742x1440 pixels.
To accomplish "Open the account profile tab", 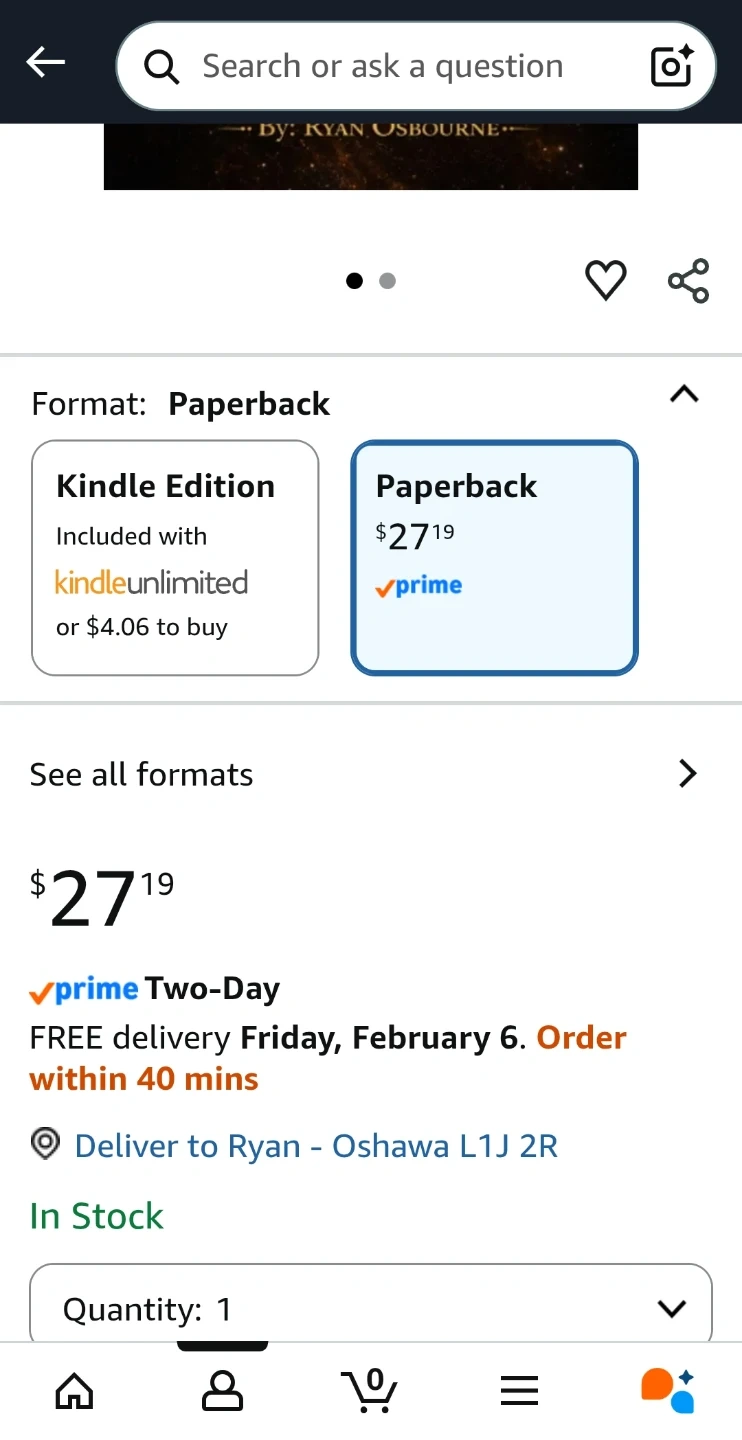I will click(x=222, y=1391).
